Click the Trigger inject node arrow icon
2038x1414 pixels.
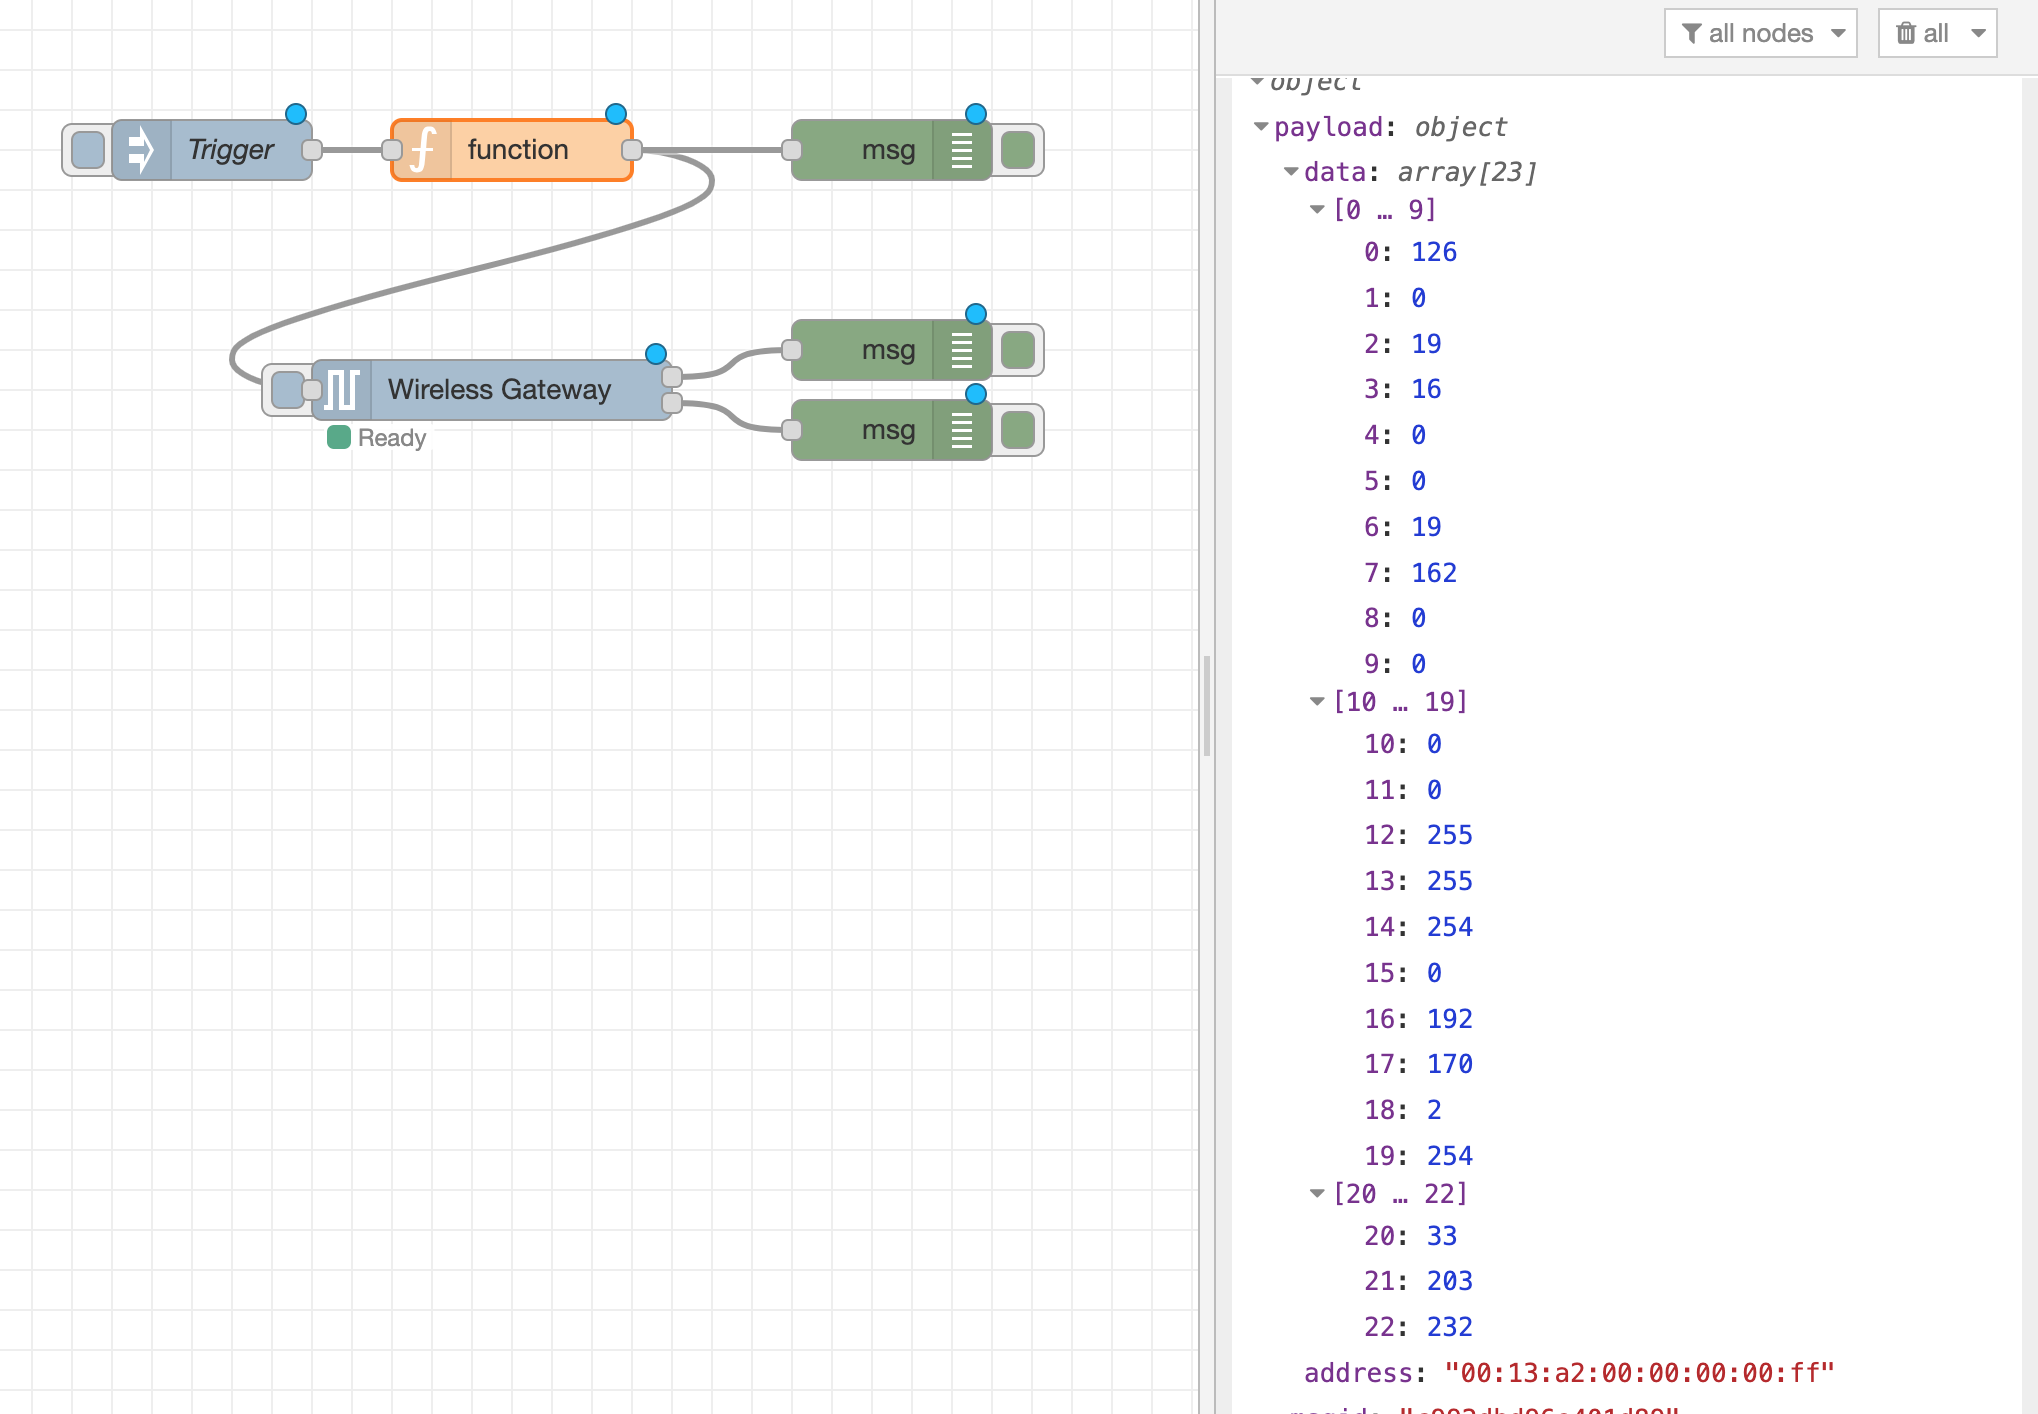click(x=141, y=150)
